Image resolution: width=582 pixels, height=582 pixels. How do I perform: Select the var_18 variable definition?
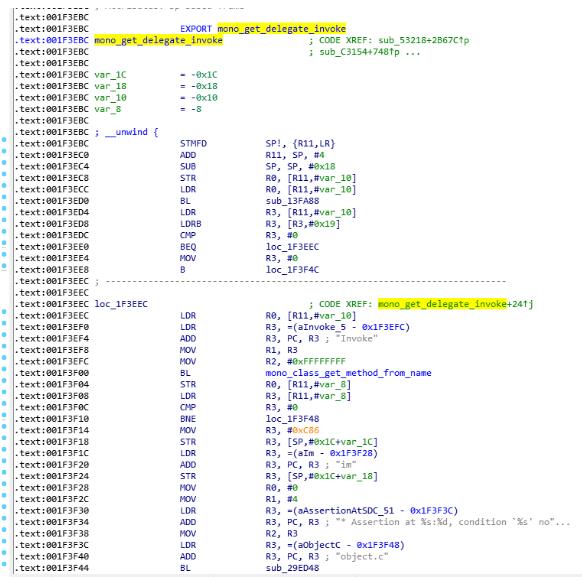[x=110, y=86]
